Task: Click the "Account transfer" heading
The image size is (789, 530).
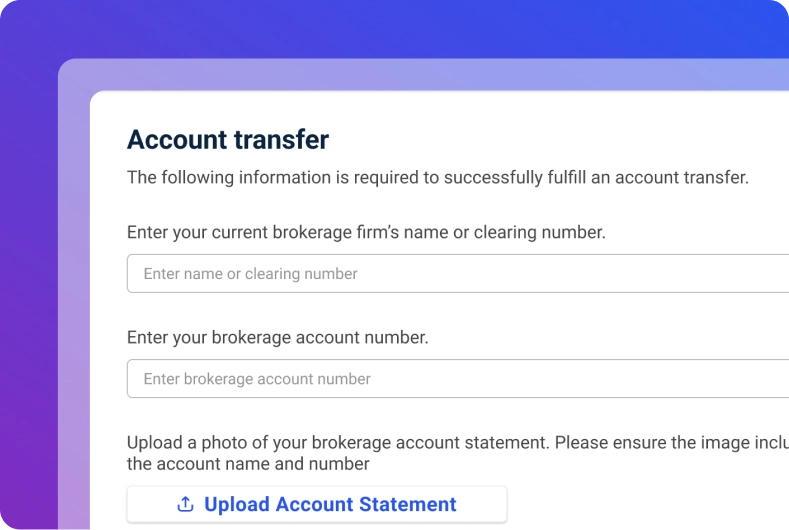Action: [x=228, y=139]
